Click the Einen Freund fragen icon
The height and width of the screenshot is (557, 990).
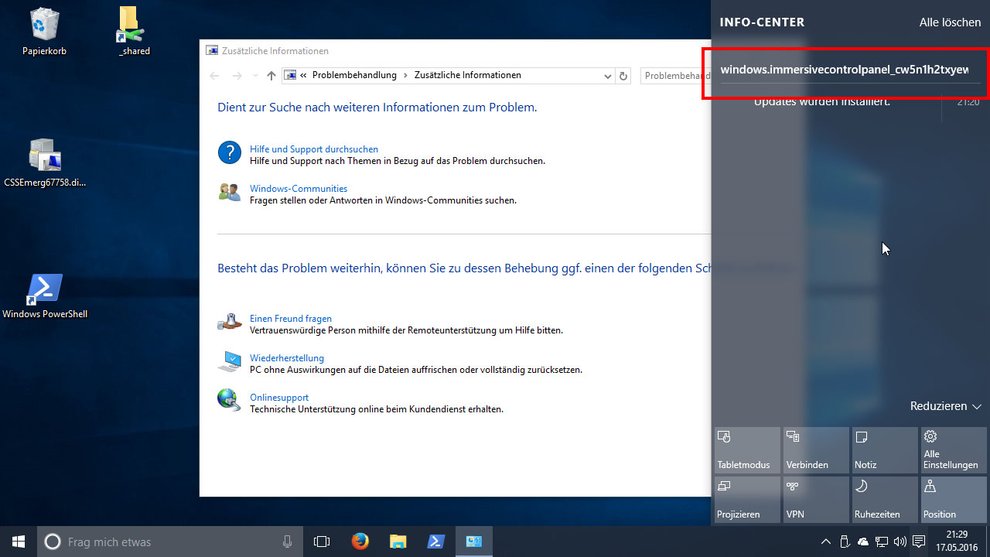pyautogui.click(x=229, y=321)
